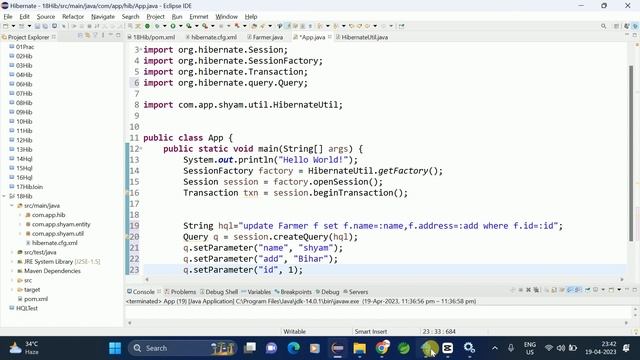Click the volume icon in system tray

(x=561, y=348)
